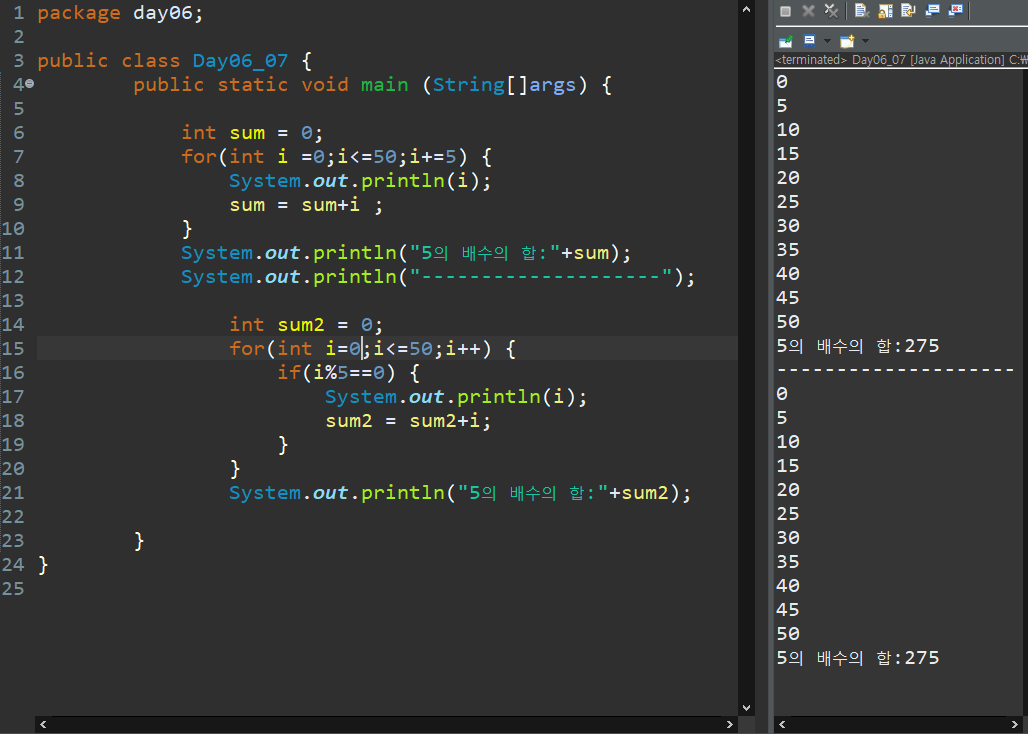Click line number 1 in the gutter

(x=18, y=13)
